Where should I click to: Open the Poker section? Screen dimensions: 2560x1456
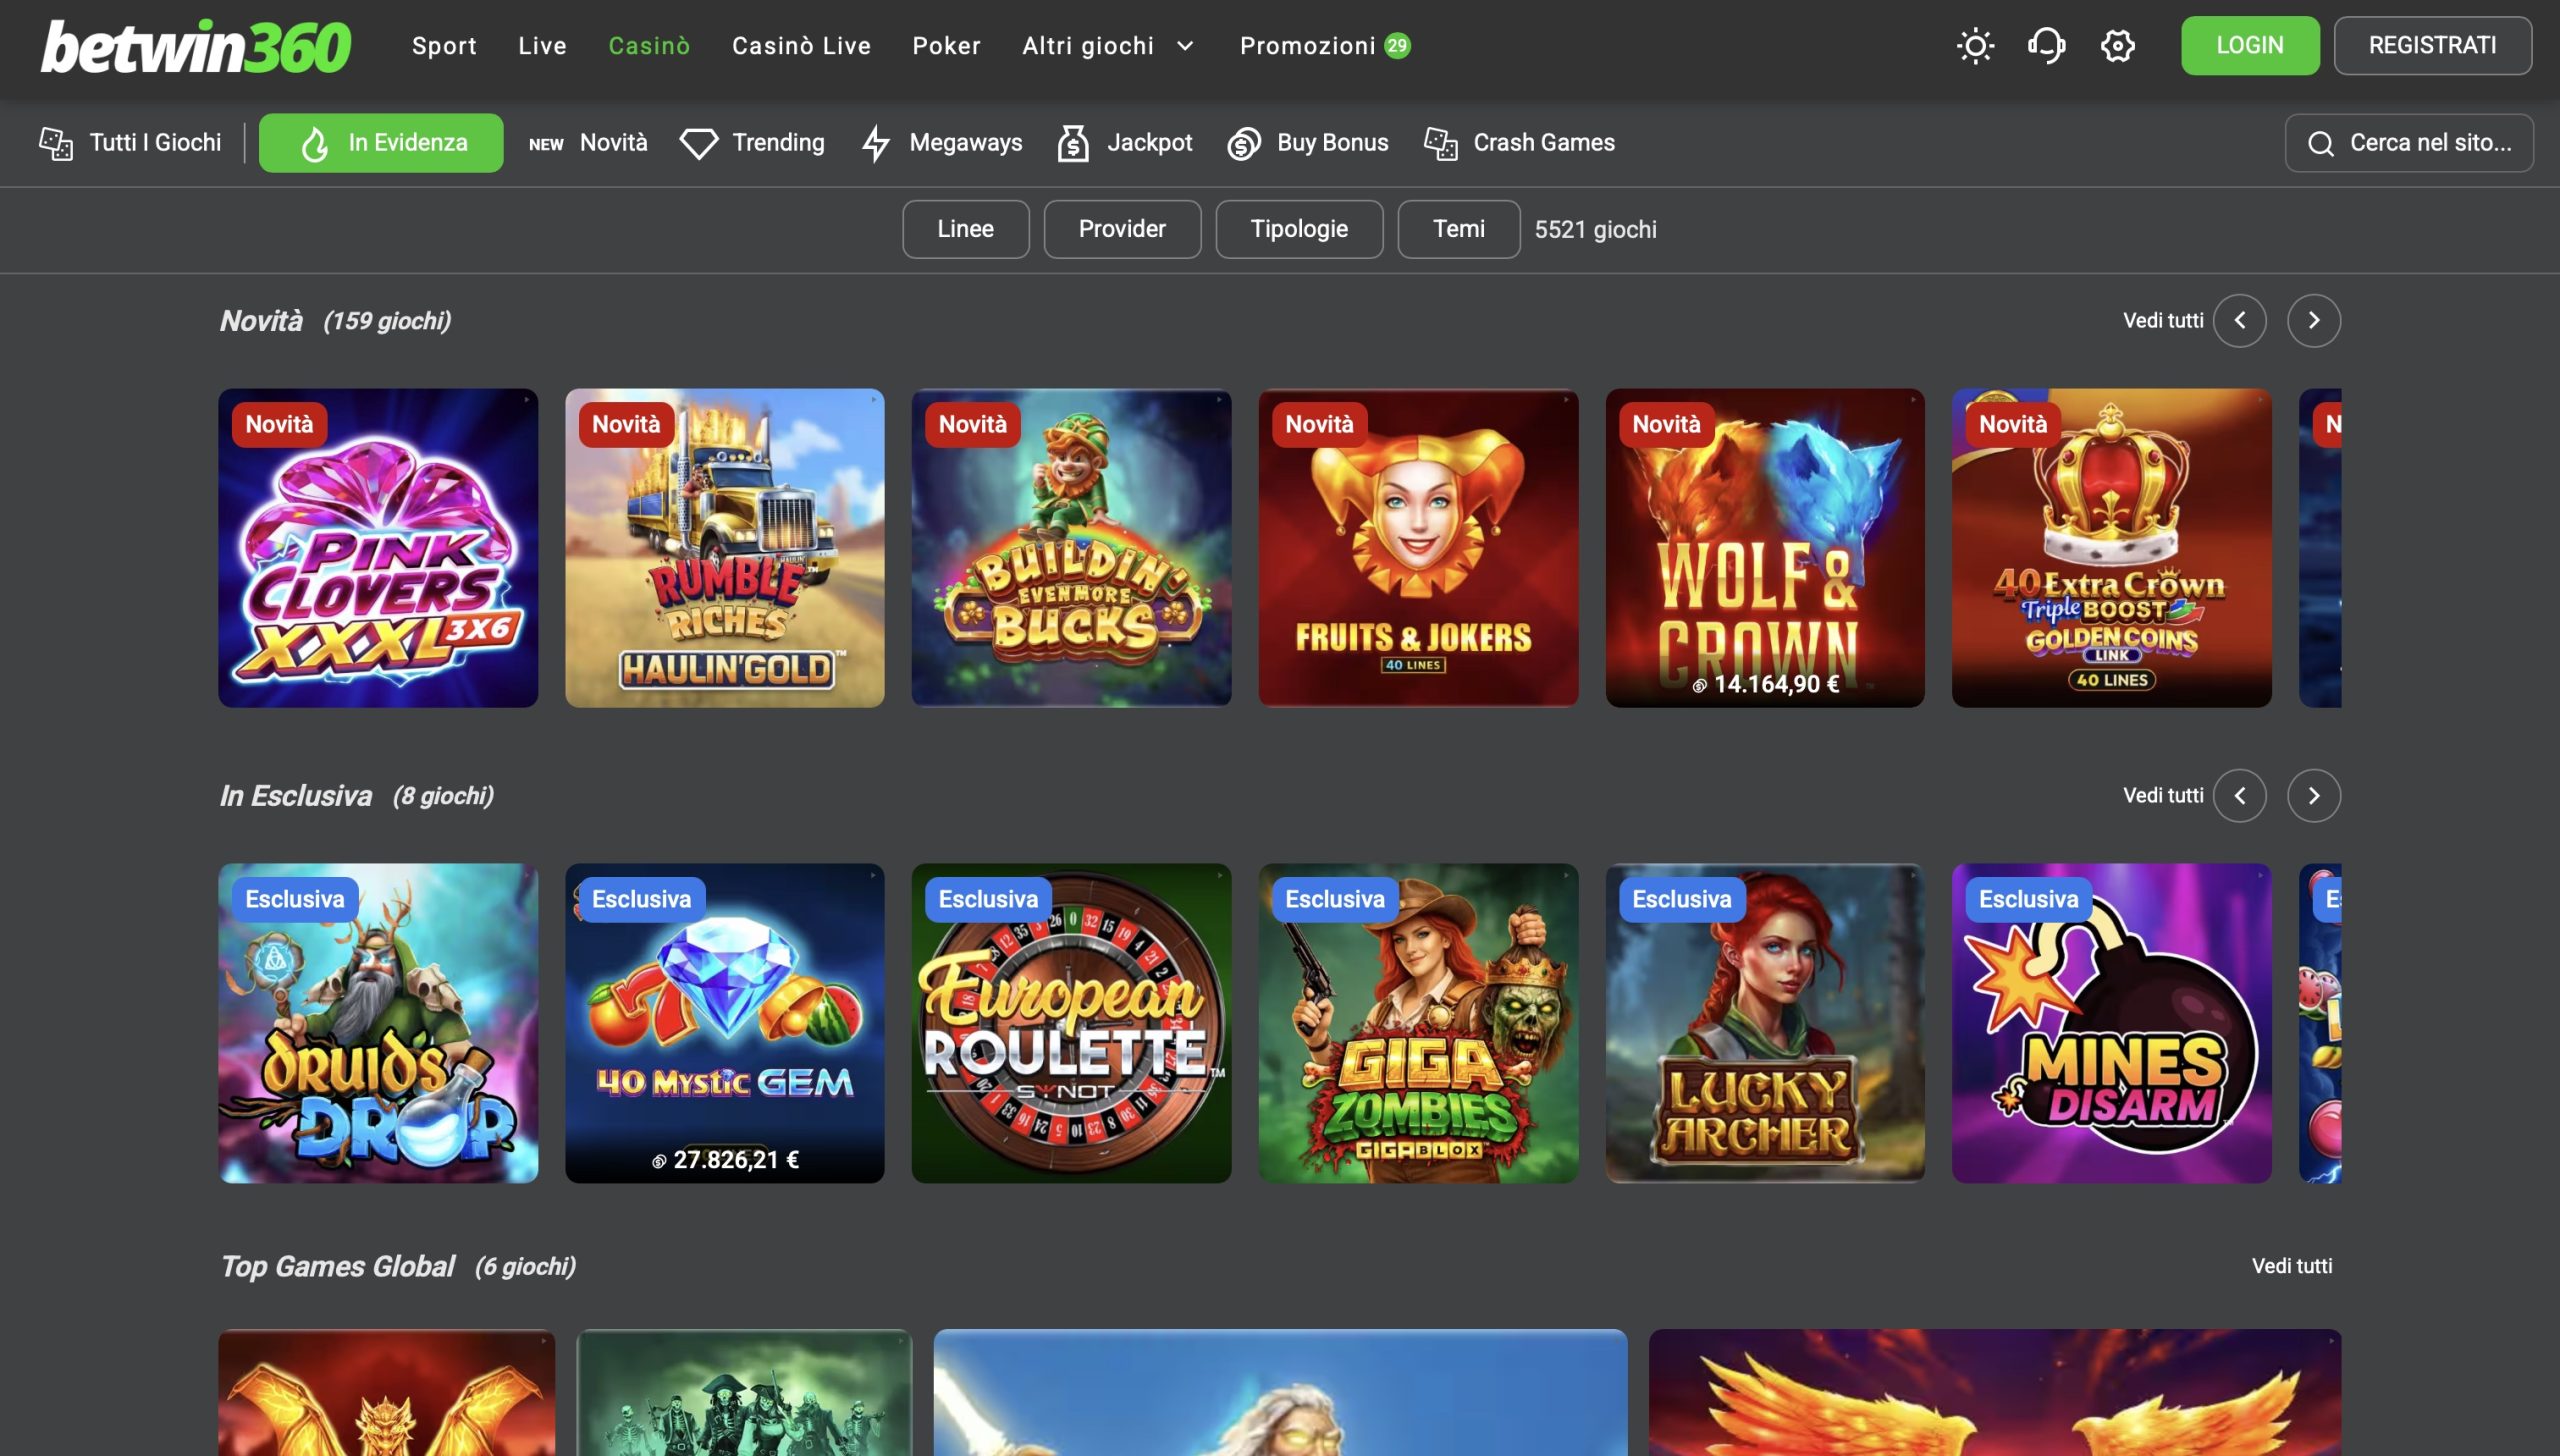pos(946,46)
